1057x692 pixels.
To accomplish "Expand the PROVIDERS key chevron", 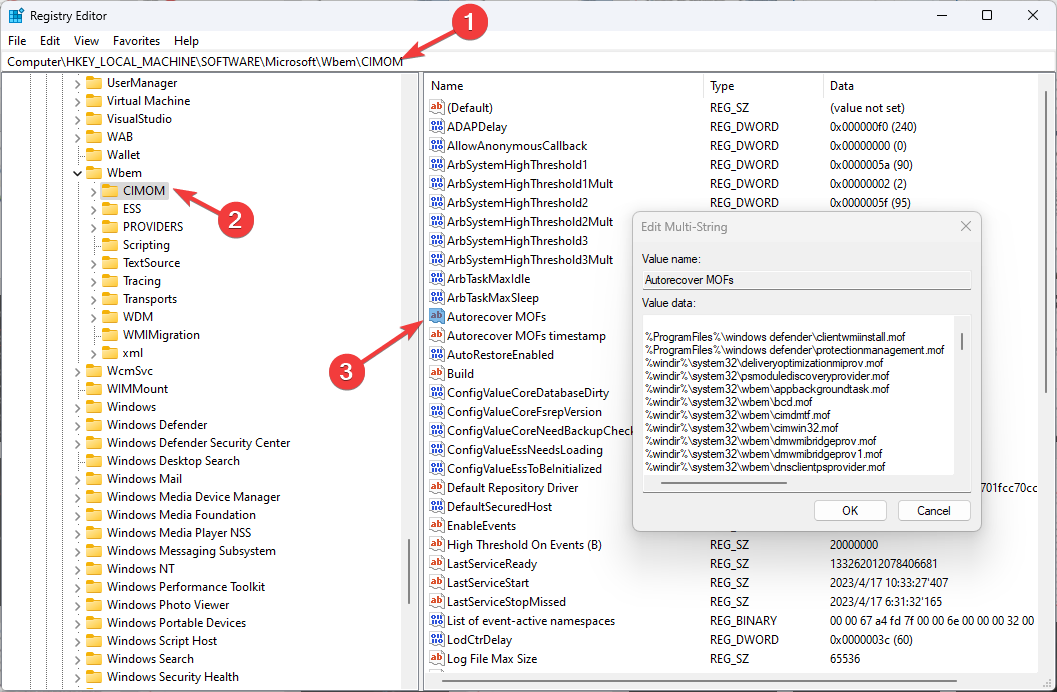I will 94,227.
